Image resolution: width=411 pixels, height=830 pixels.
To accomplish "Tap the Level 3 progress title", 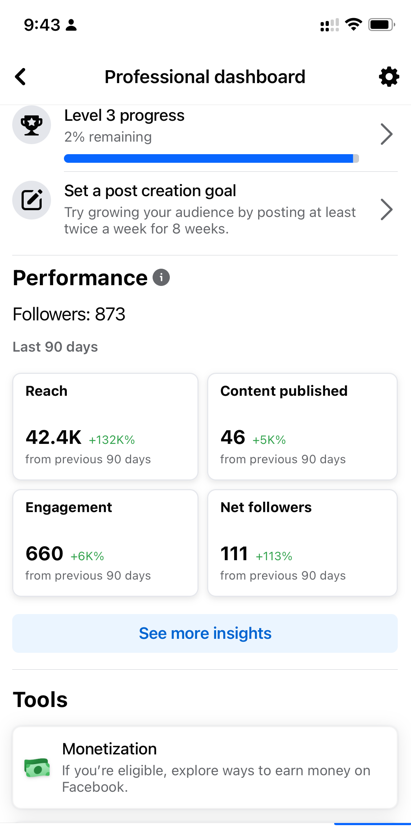I will 124,115.
